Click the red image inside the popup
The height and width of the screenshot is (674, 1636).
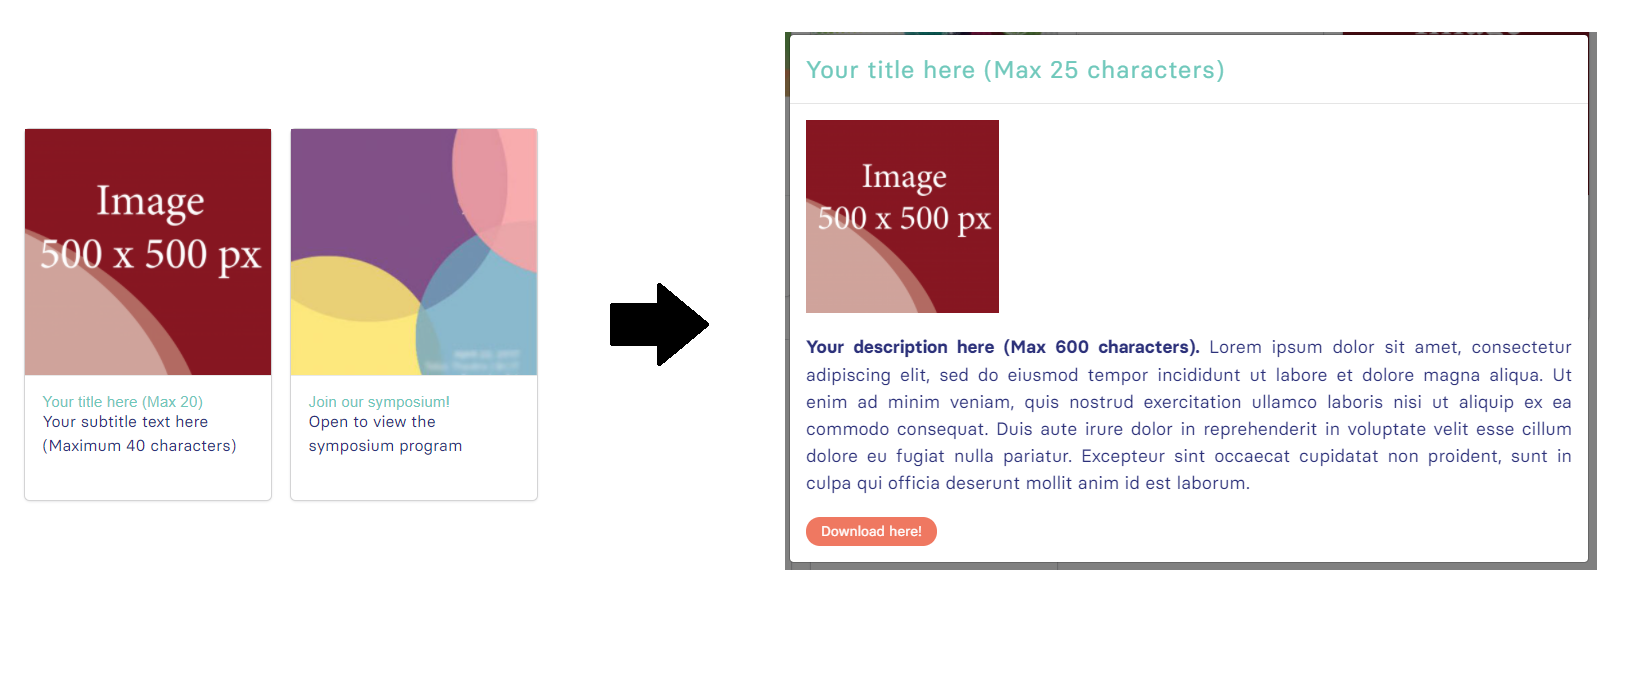pyautogui.click(x=902, y=216)
